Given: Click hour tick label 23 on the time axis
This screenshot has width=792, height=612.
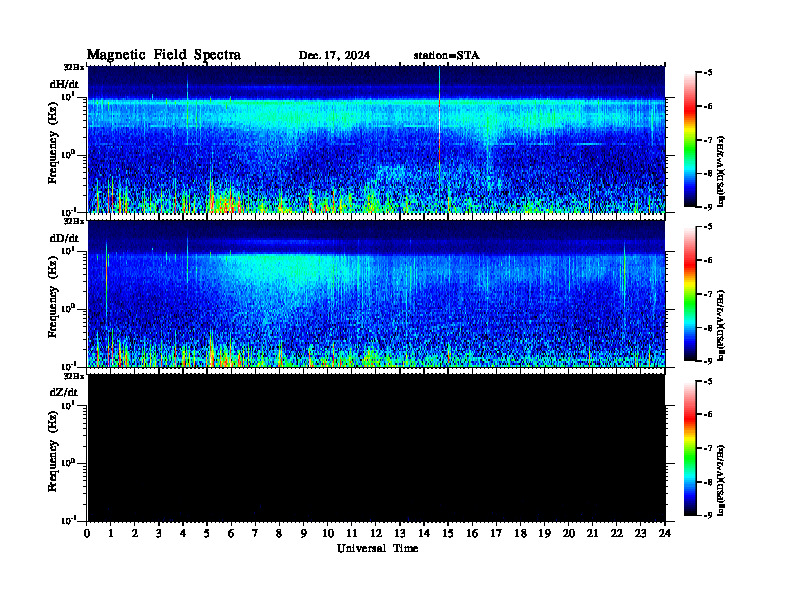Looking at the screenshot, I should [x=640, y=534].
